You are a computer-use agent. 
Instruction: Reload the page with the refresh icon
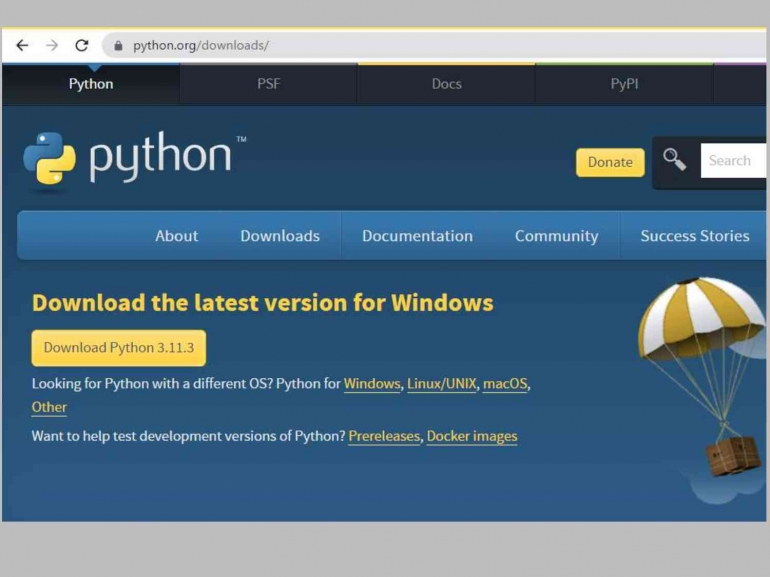point(82,46)
